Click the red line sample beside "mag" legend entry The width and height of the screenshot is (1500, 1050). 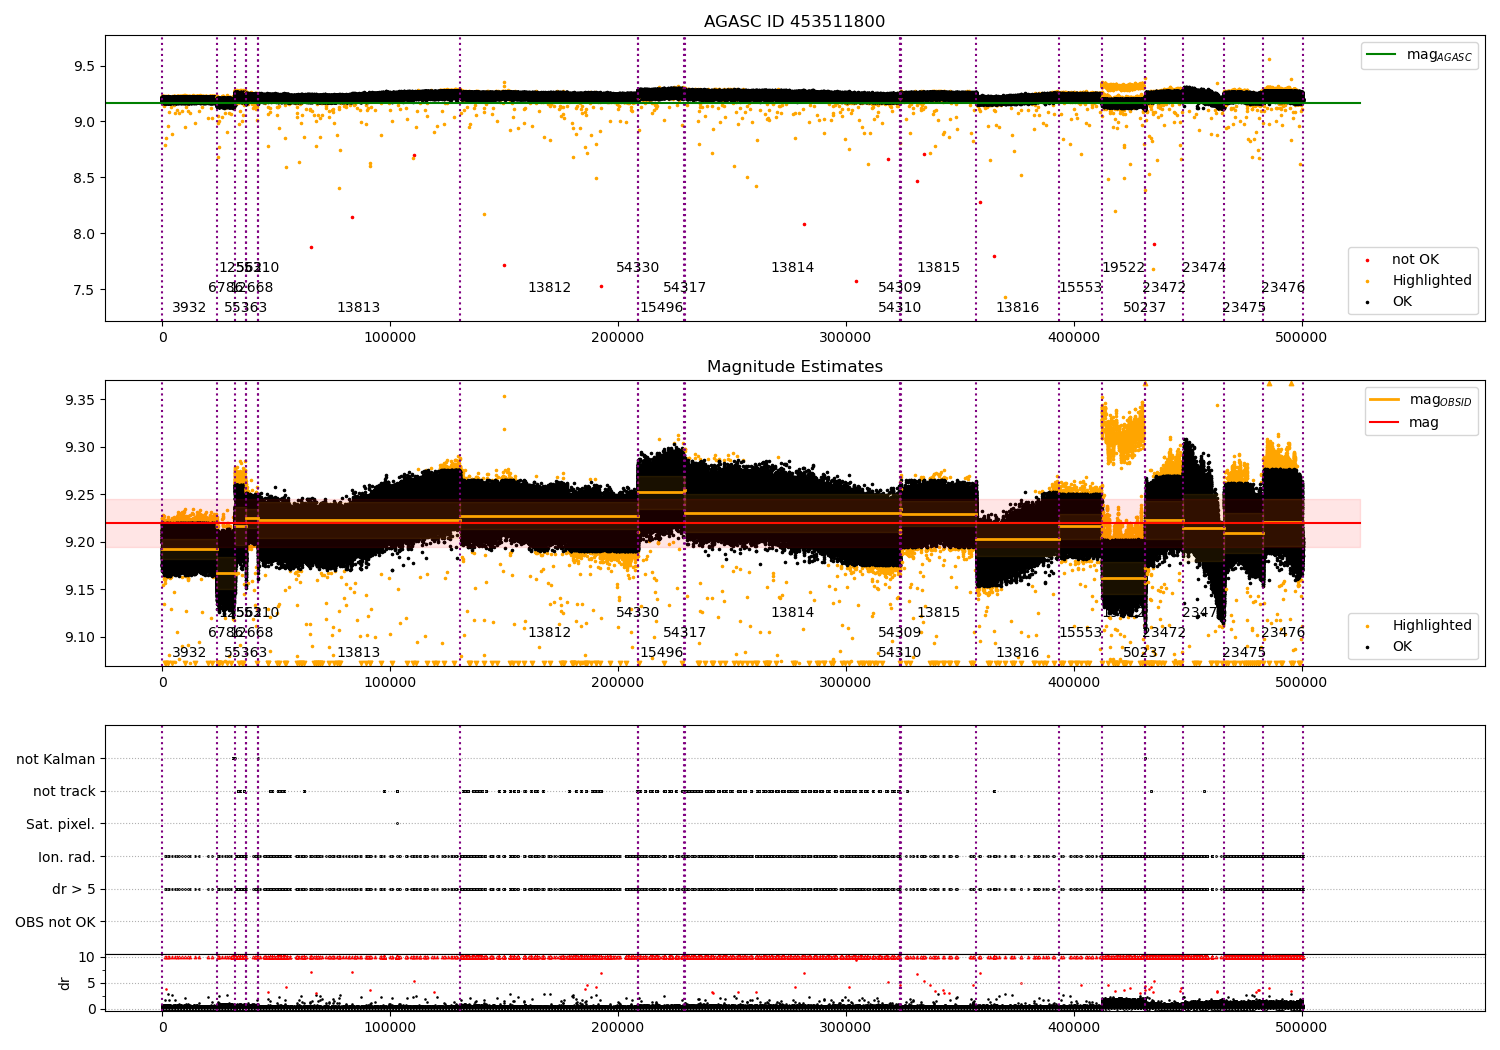(1385, 422)
